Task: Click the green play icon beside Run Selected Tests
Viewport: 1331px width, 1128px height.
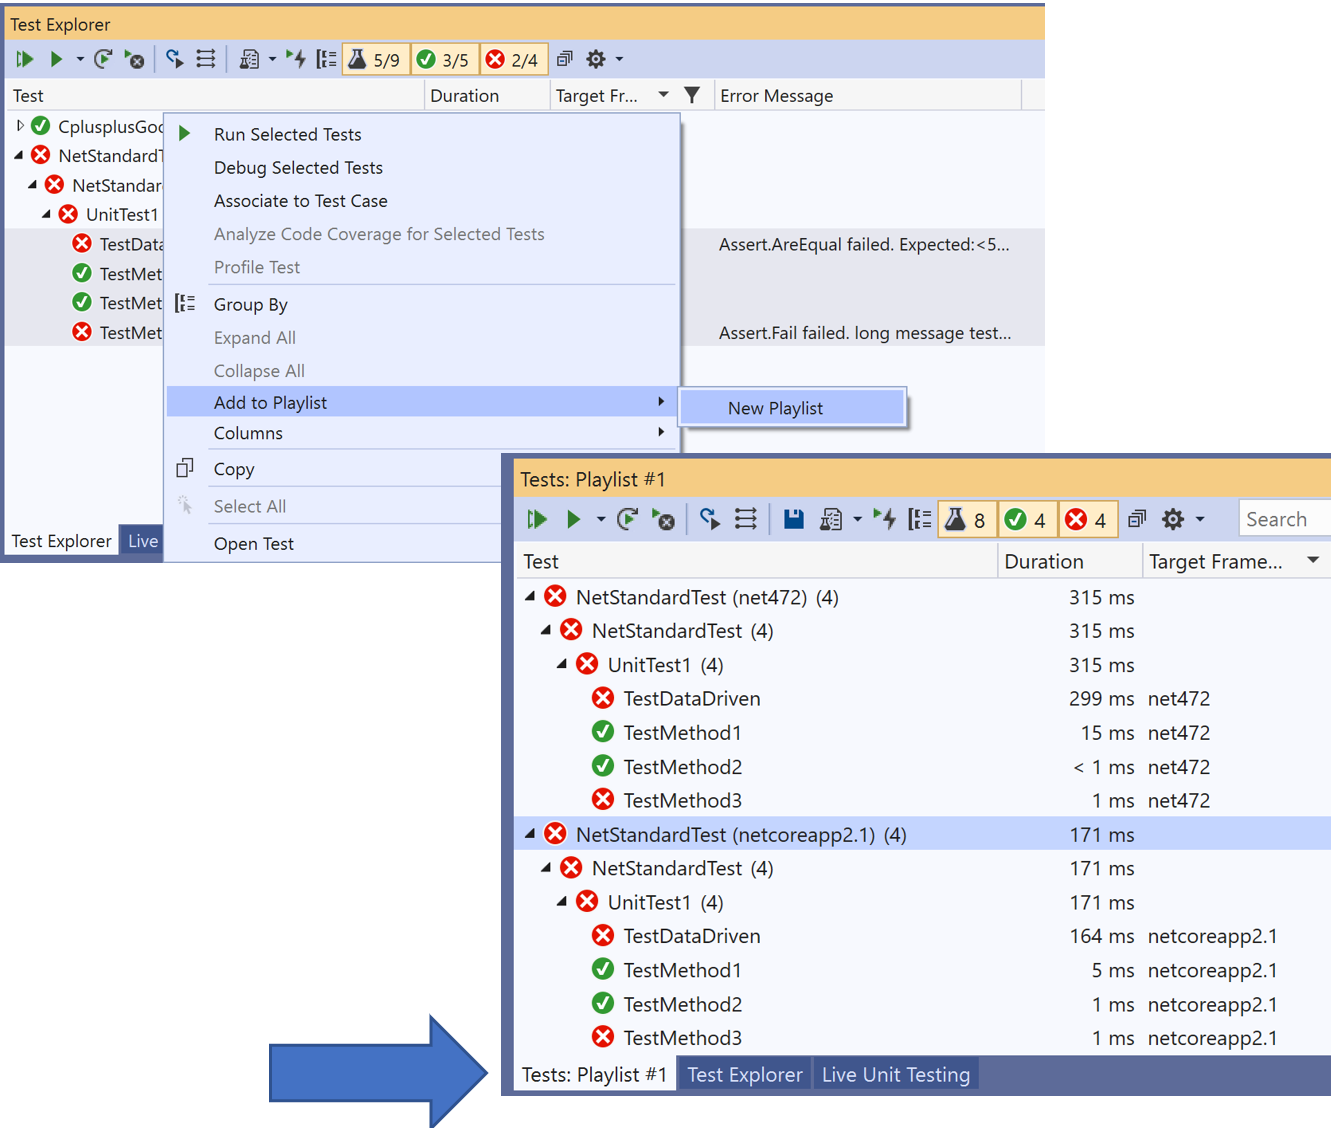Action: [x=184, y=133]
